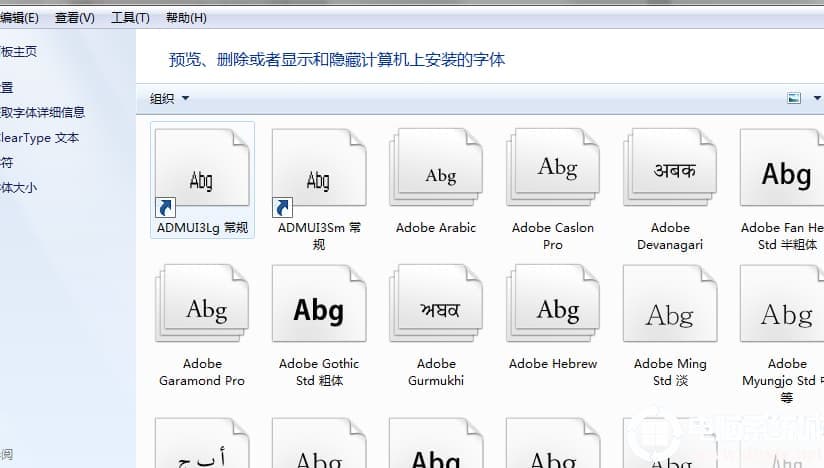This screenshot has height=468, width=824.
Task: Click the ADMUI3Sm 常规 label
Action: tap(319, 236)
